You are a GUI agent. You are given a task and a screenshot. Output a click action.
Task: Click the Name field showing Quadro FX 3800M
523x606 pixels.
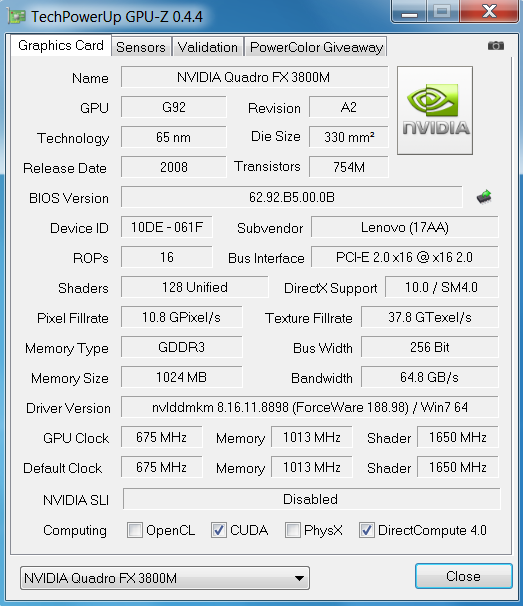[254, 77]
